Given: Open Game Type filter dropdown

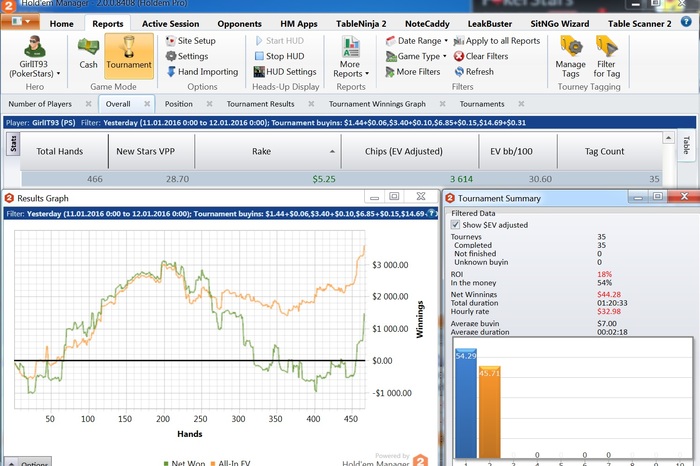Looking at the screenshot, I should click(416, 56).
